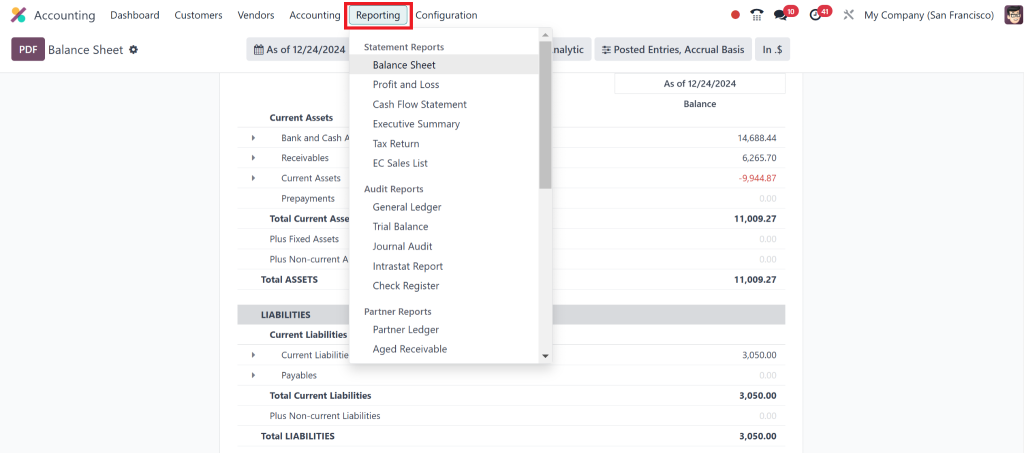Open the Cash Flow Statement report

click(x=444, y=104)
